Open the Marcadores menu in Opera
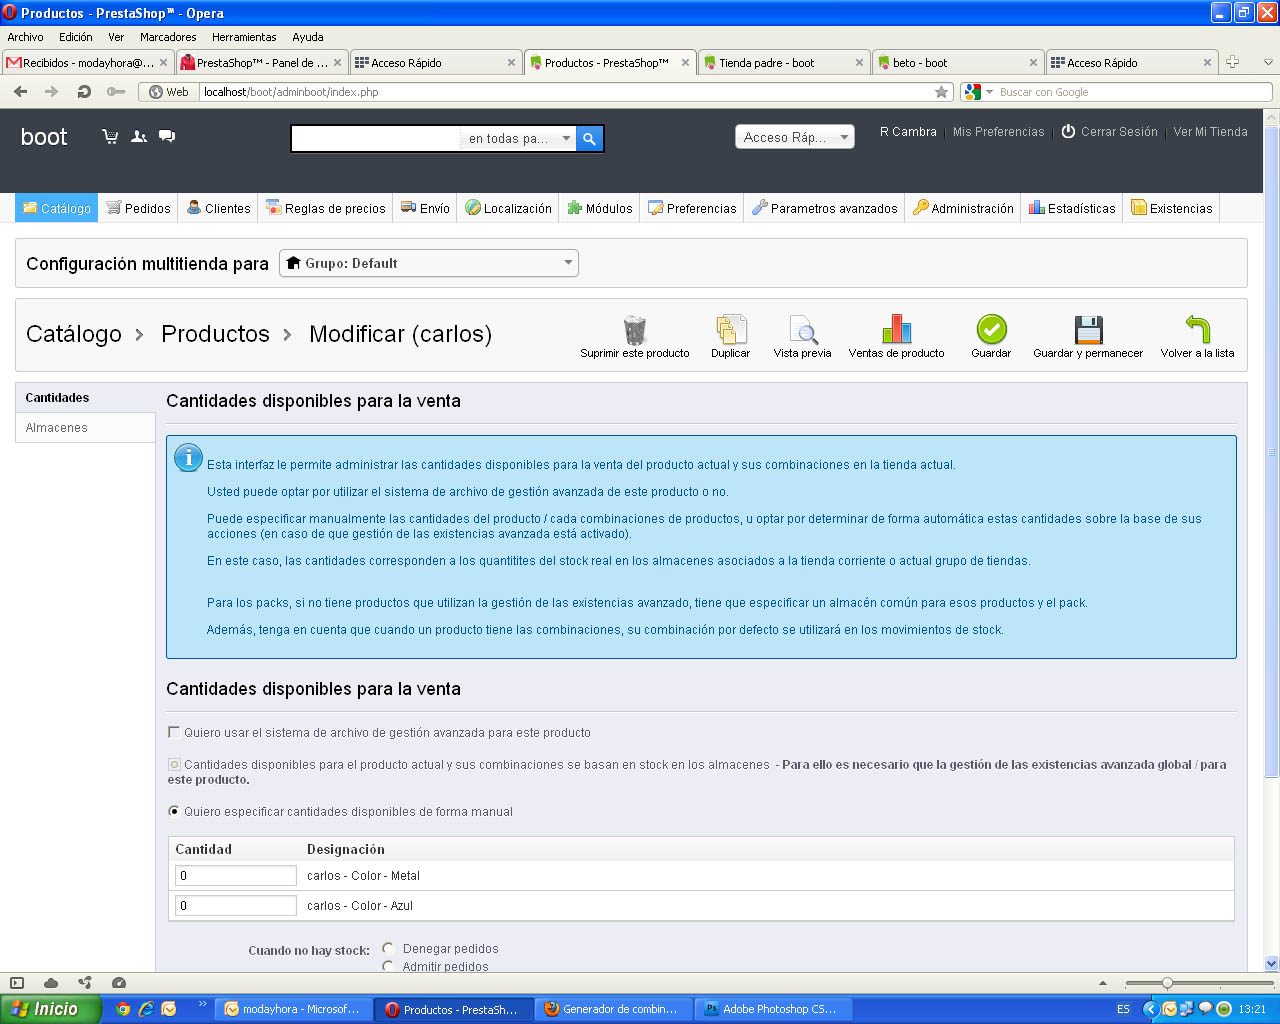The image size is (1280, 1024). click(168, 37)
